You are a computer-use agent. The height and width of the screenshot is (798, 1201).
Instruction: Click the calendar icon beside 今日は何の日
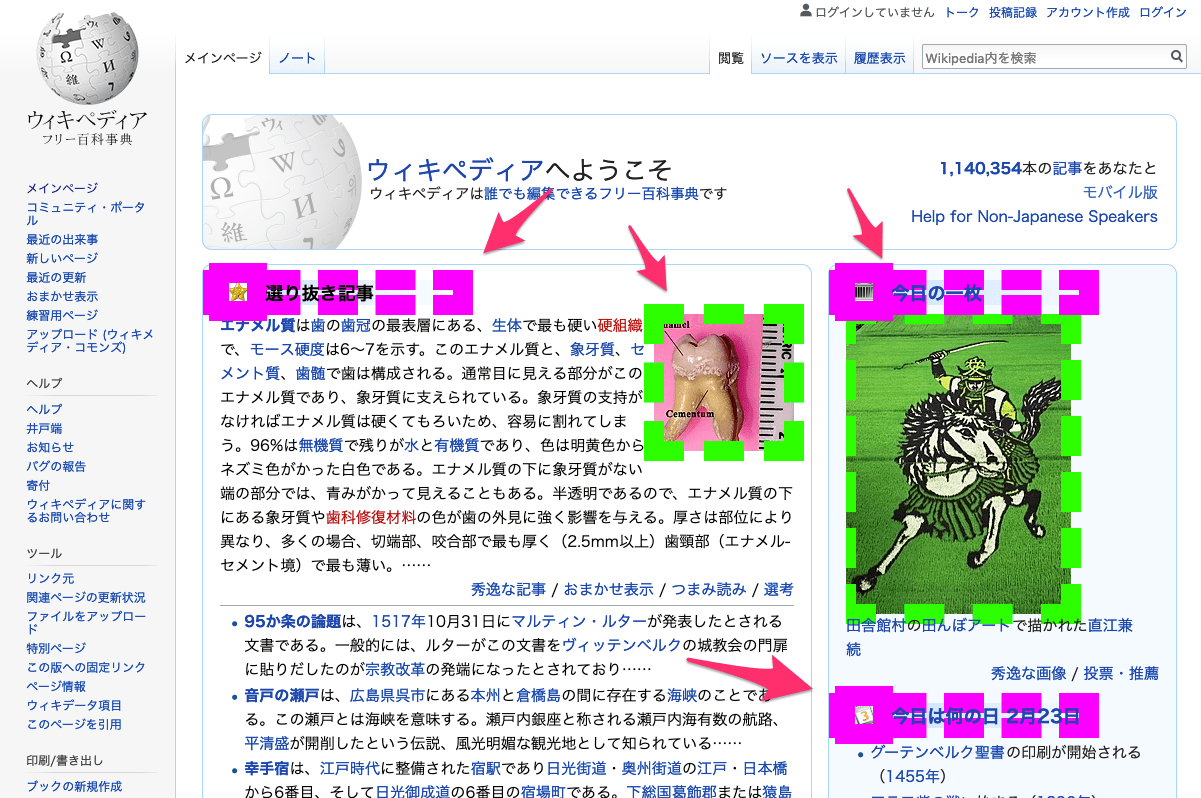tap(865, 715)
